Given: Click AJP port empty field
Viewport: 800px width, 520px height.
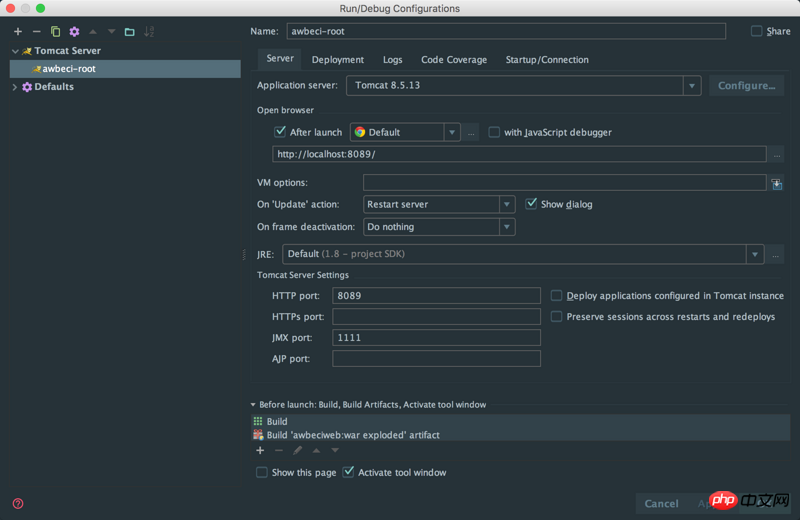Looking at the screenshot, I should [436, 358].
